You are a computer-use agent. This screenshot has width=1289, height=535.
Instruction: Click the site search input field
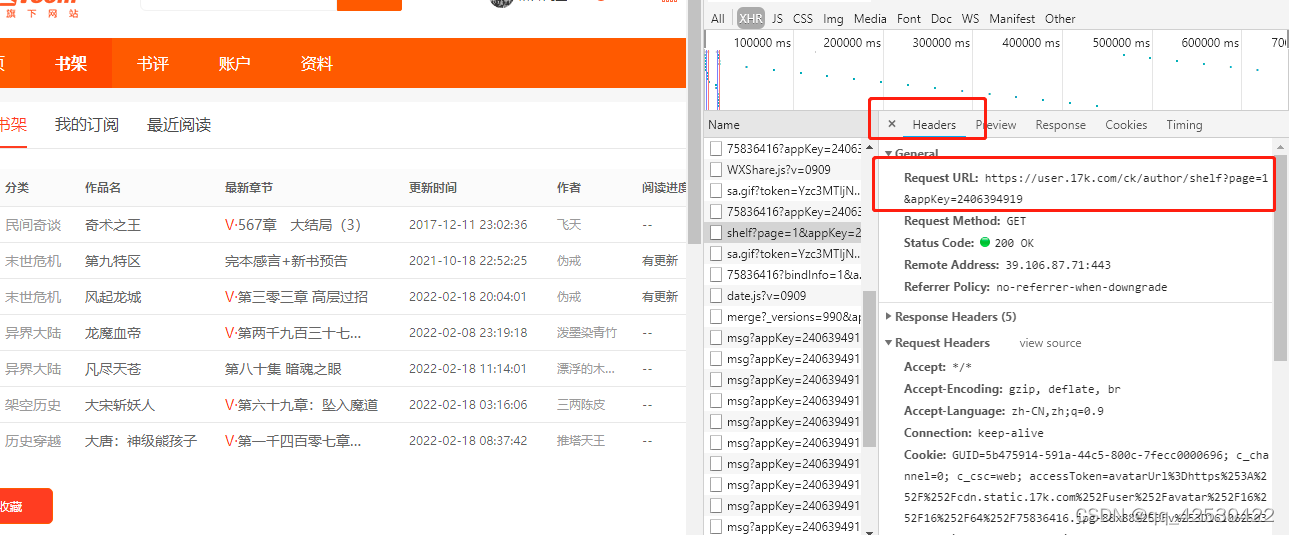click(238, 4)
